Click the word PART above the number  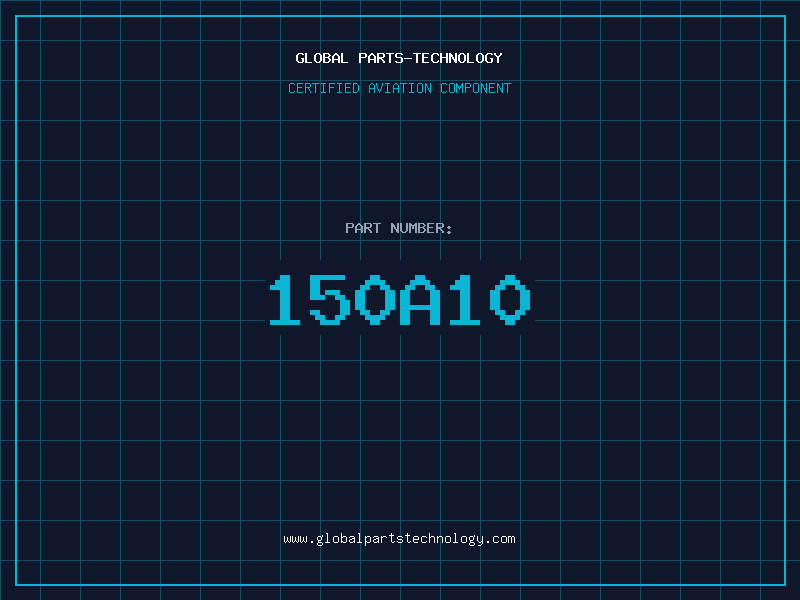(363, 228)
